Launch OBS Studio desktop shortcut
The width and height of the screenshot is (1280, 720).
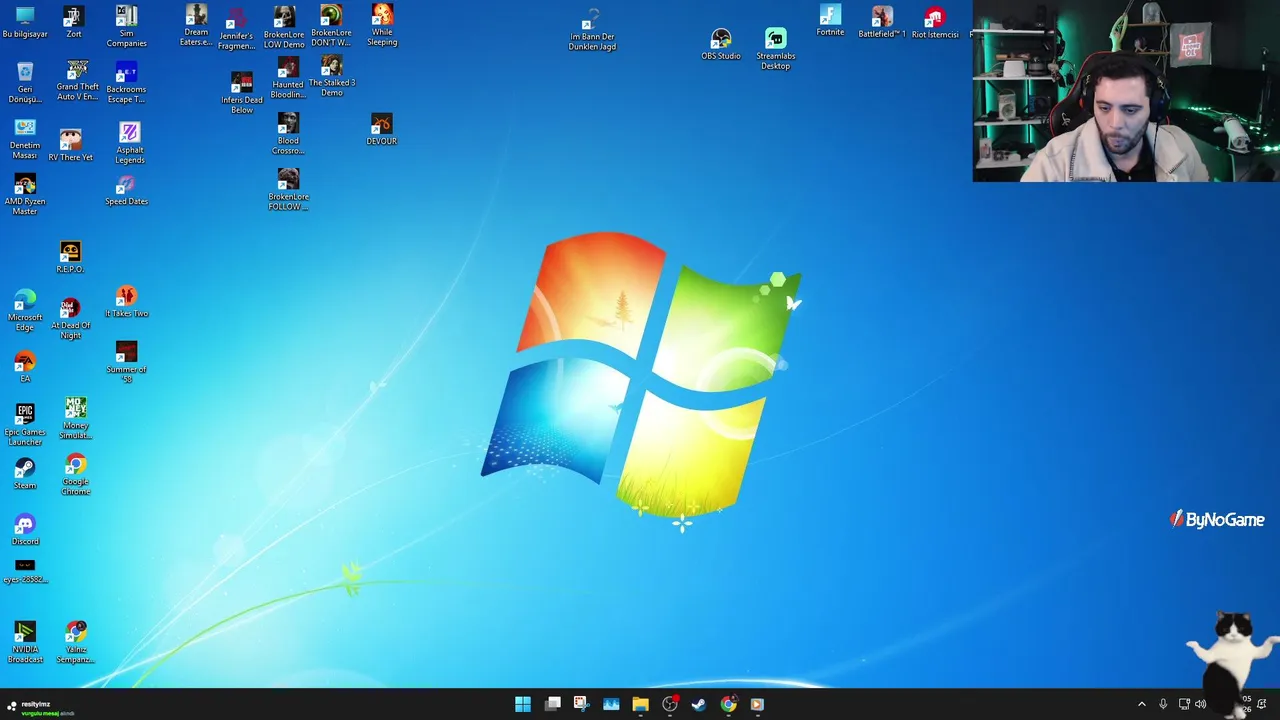[x=721, y=44]
